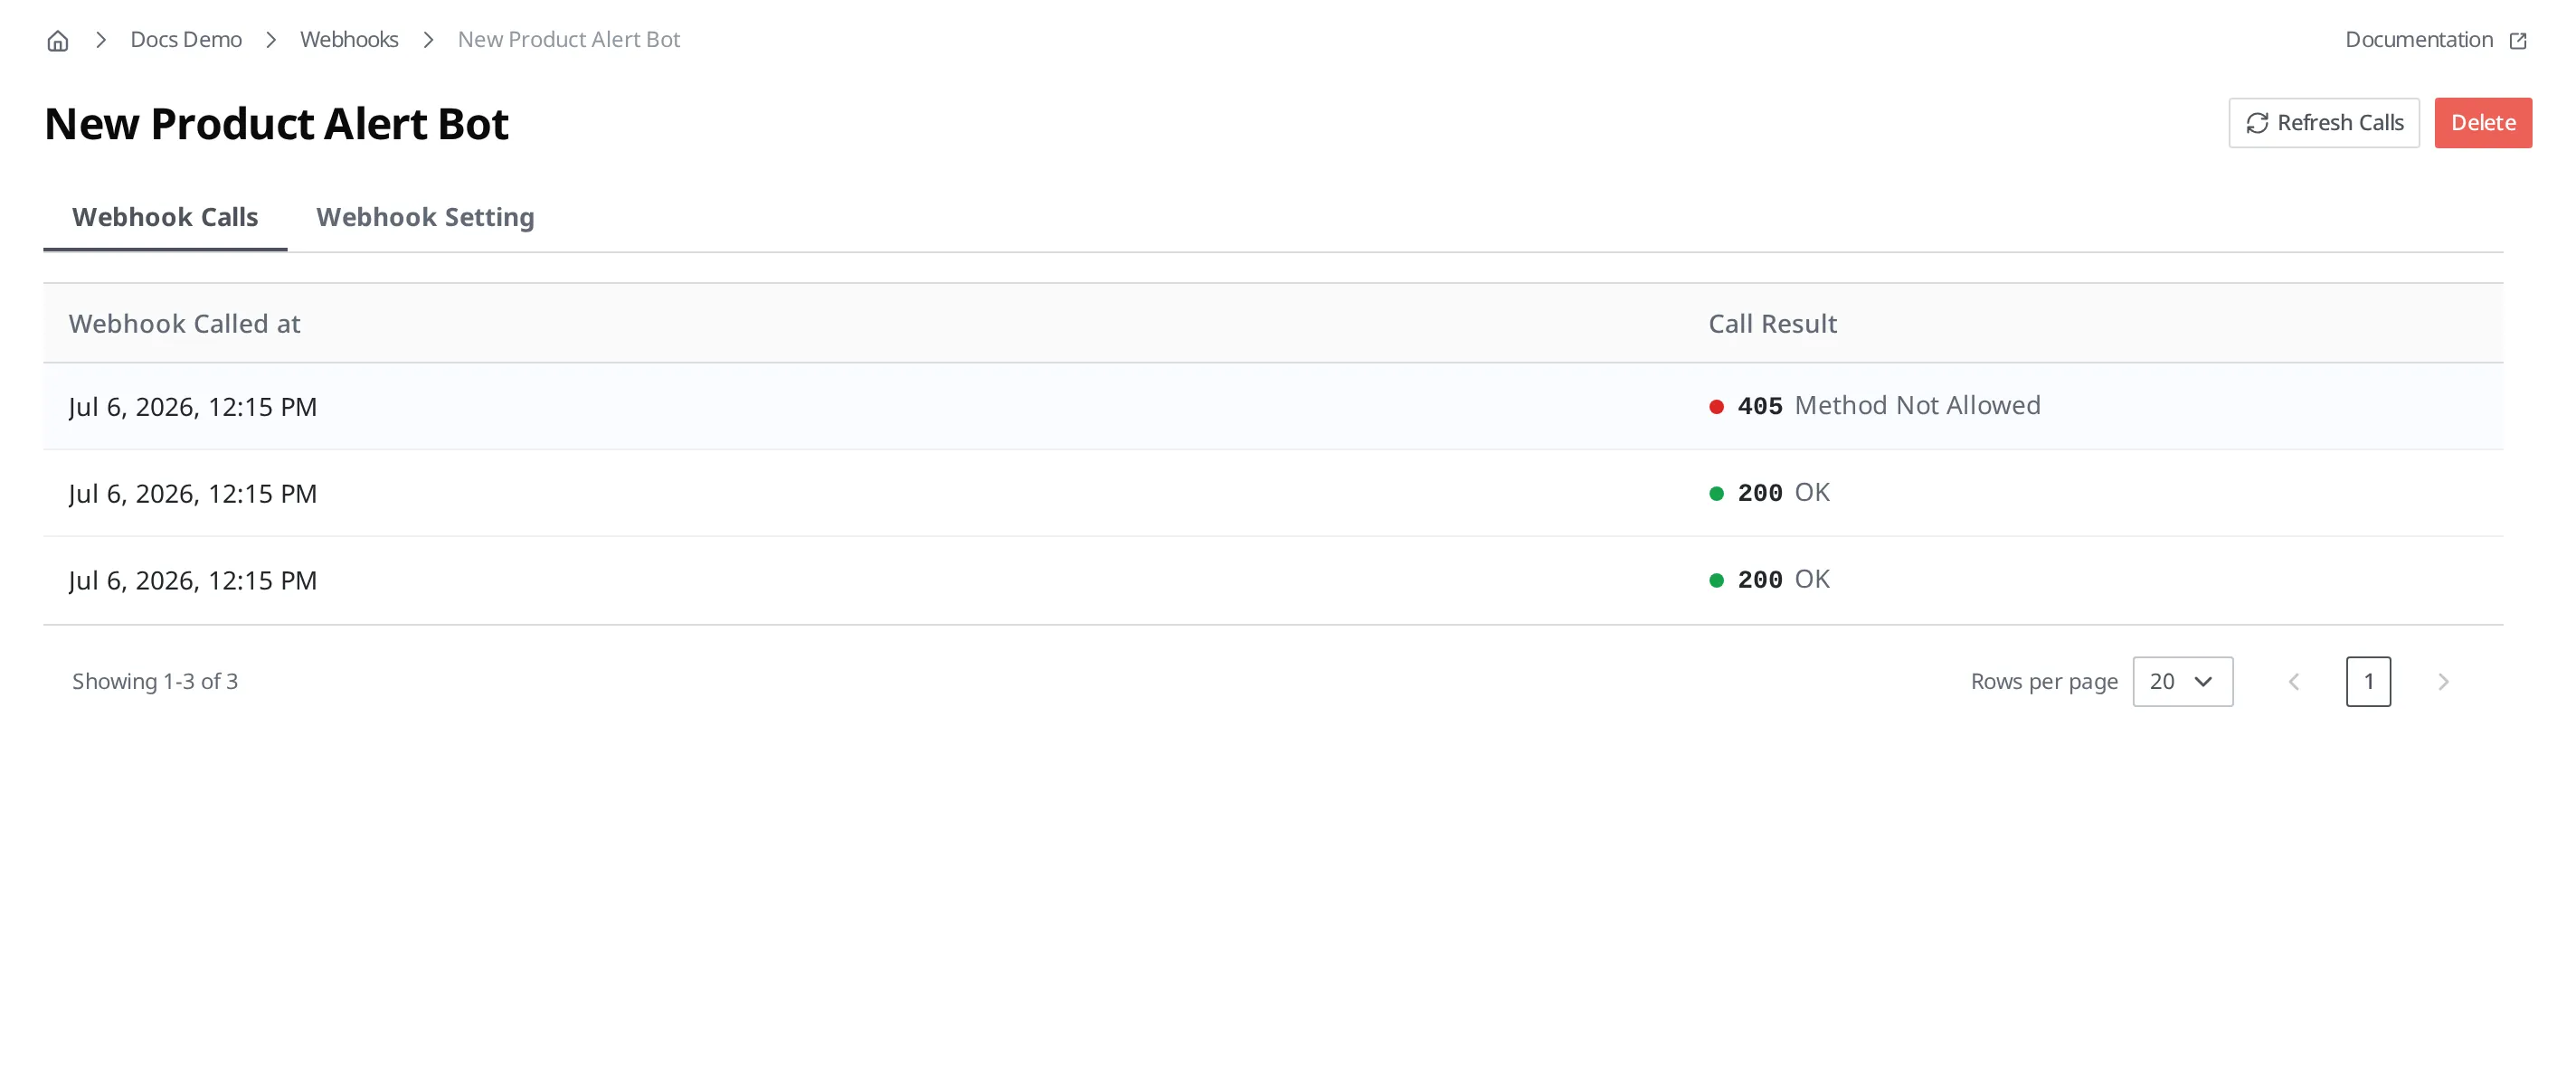Click the Showing 1-3 of 3 text
Image resolution: width=2576 pixels, height=1085 pixels.
(155, 682)
